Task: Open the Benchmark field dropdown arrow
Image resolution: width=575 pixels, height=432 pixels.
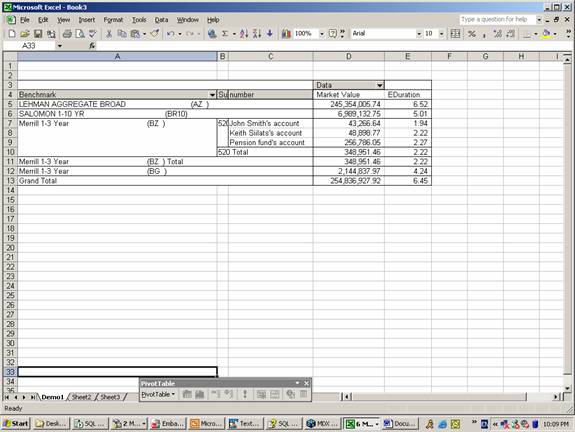Action: pyautogui.click(x=212, y=95)
